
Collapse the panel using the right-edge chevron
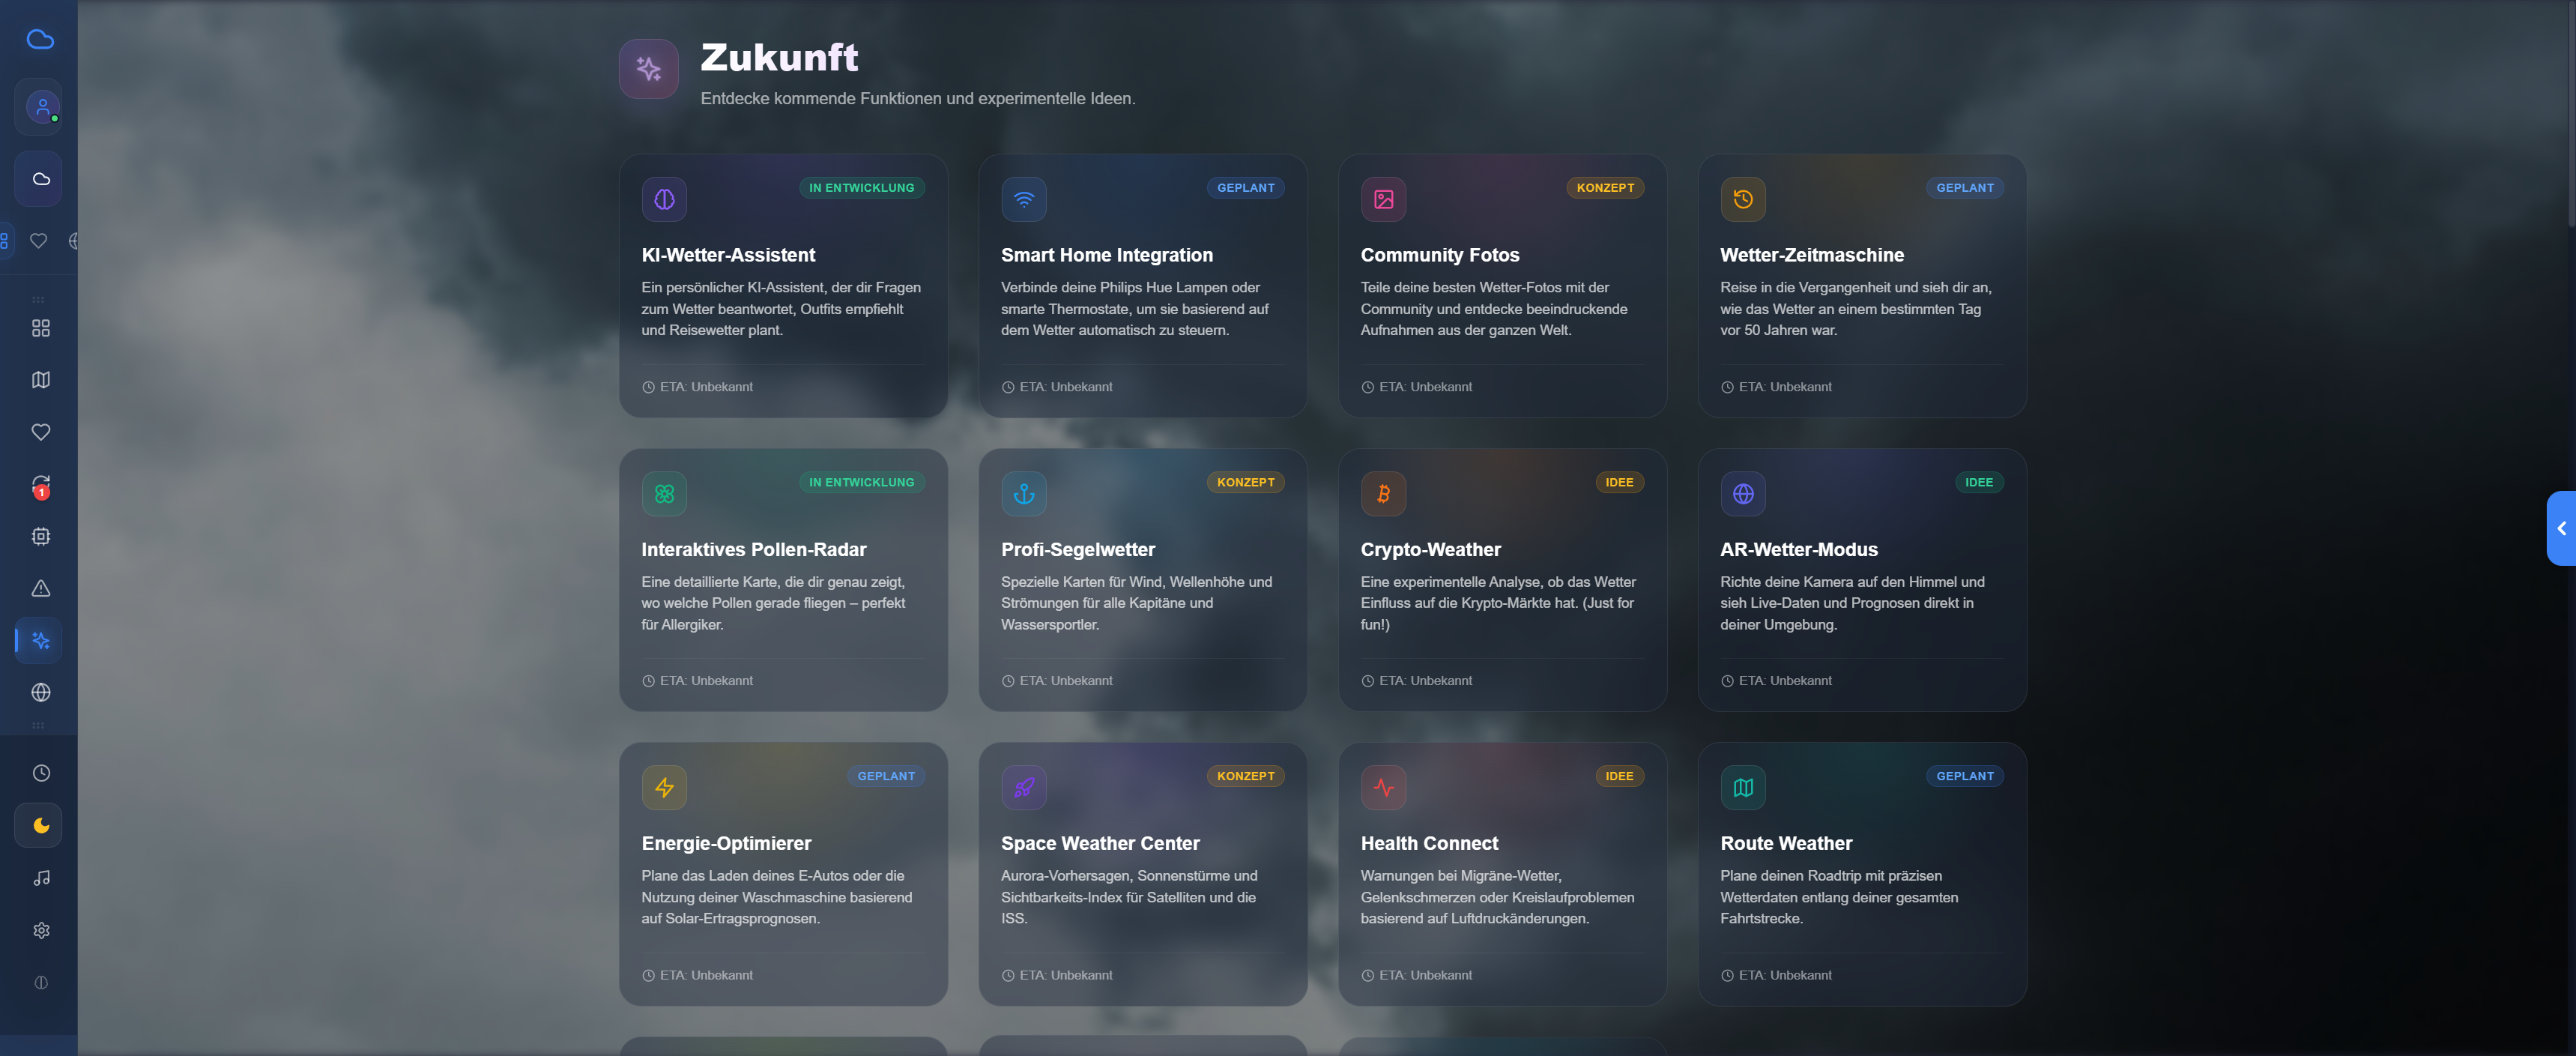(2563, 528)
